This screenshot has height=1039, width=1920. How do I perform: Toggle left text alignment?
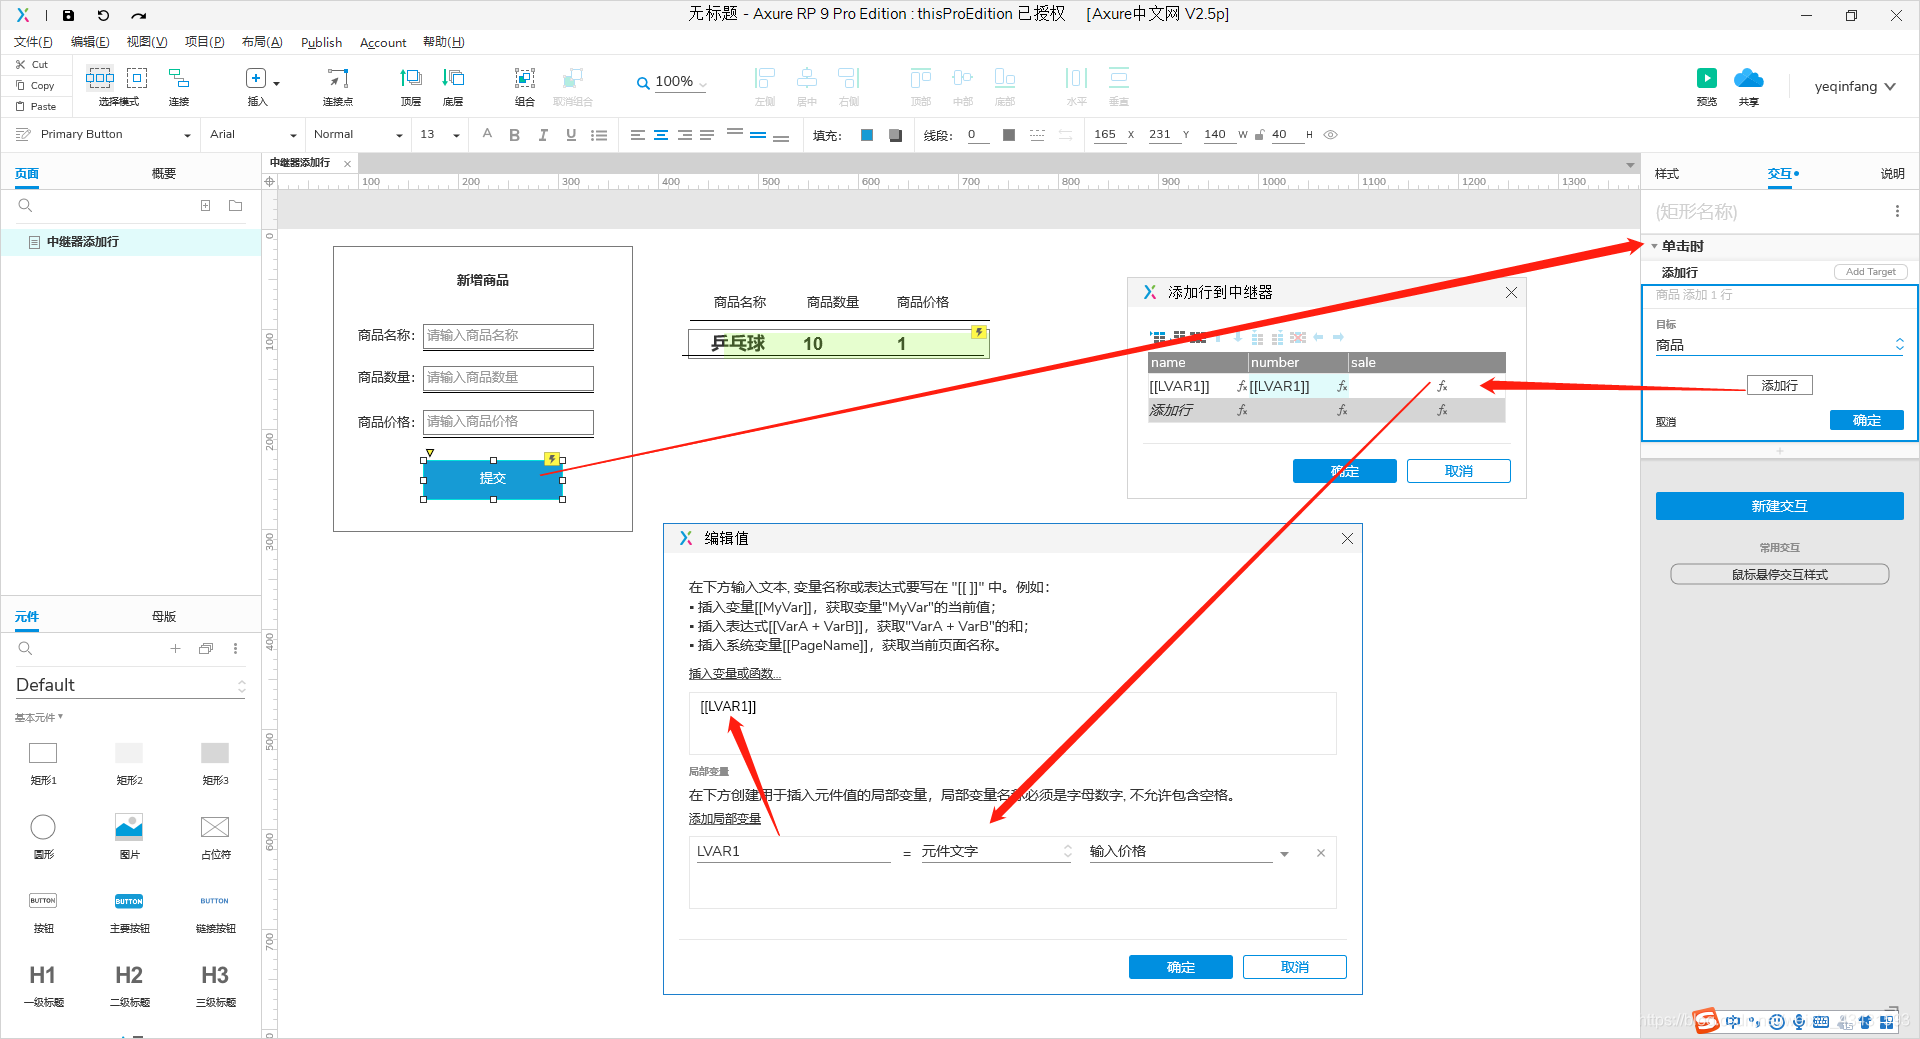(x=638, y=135)
